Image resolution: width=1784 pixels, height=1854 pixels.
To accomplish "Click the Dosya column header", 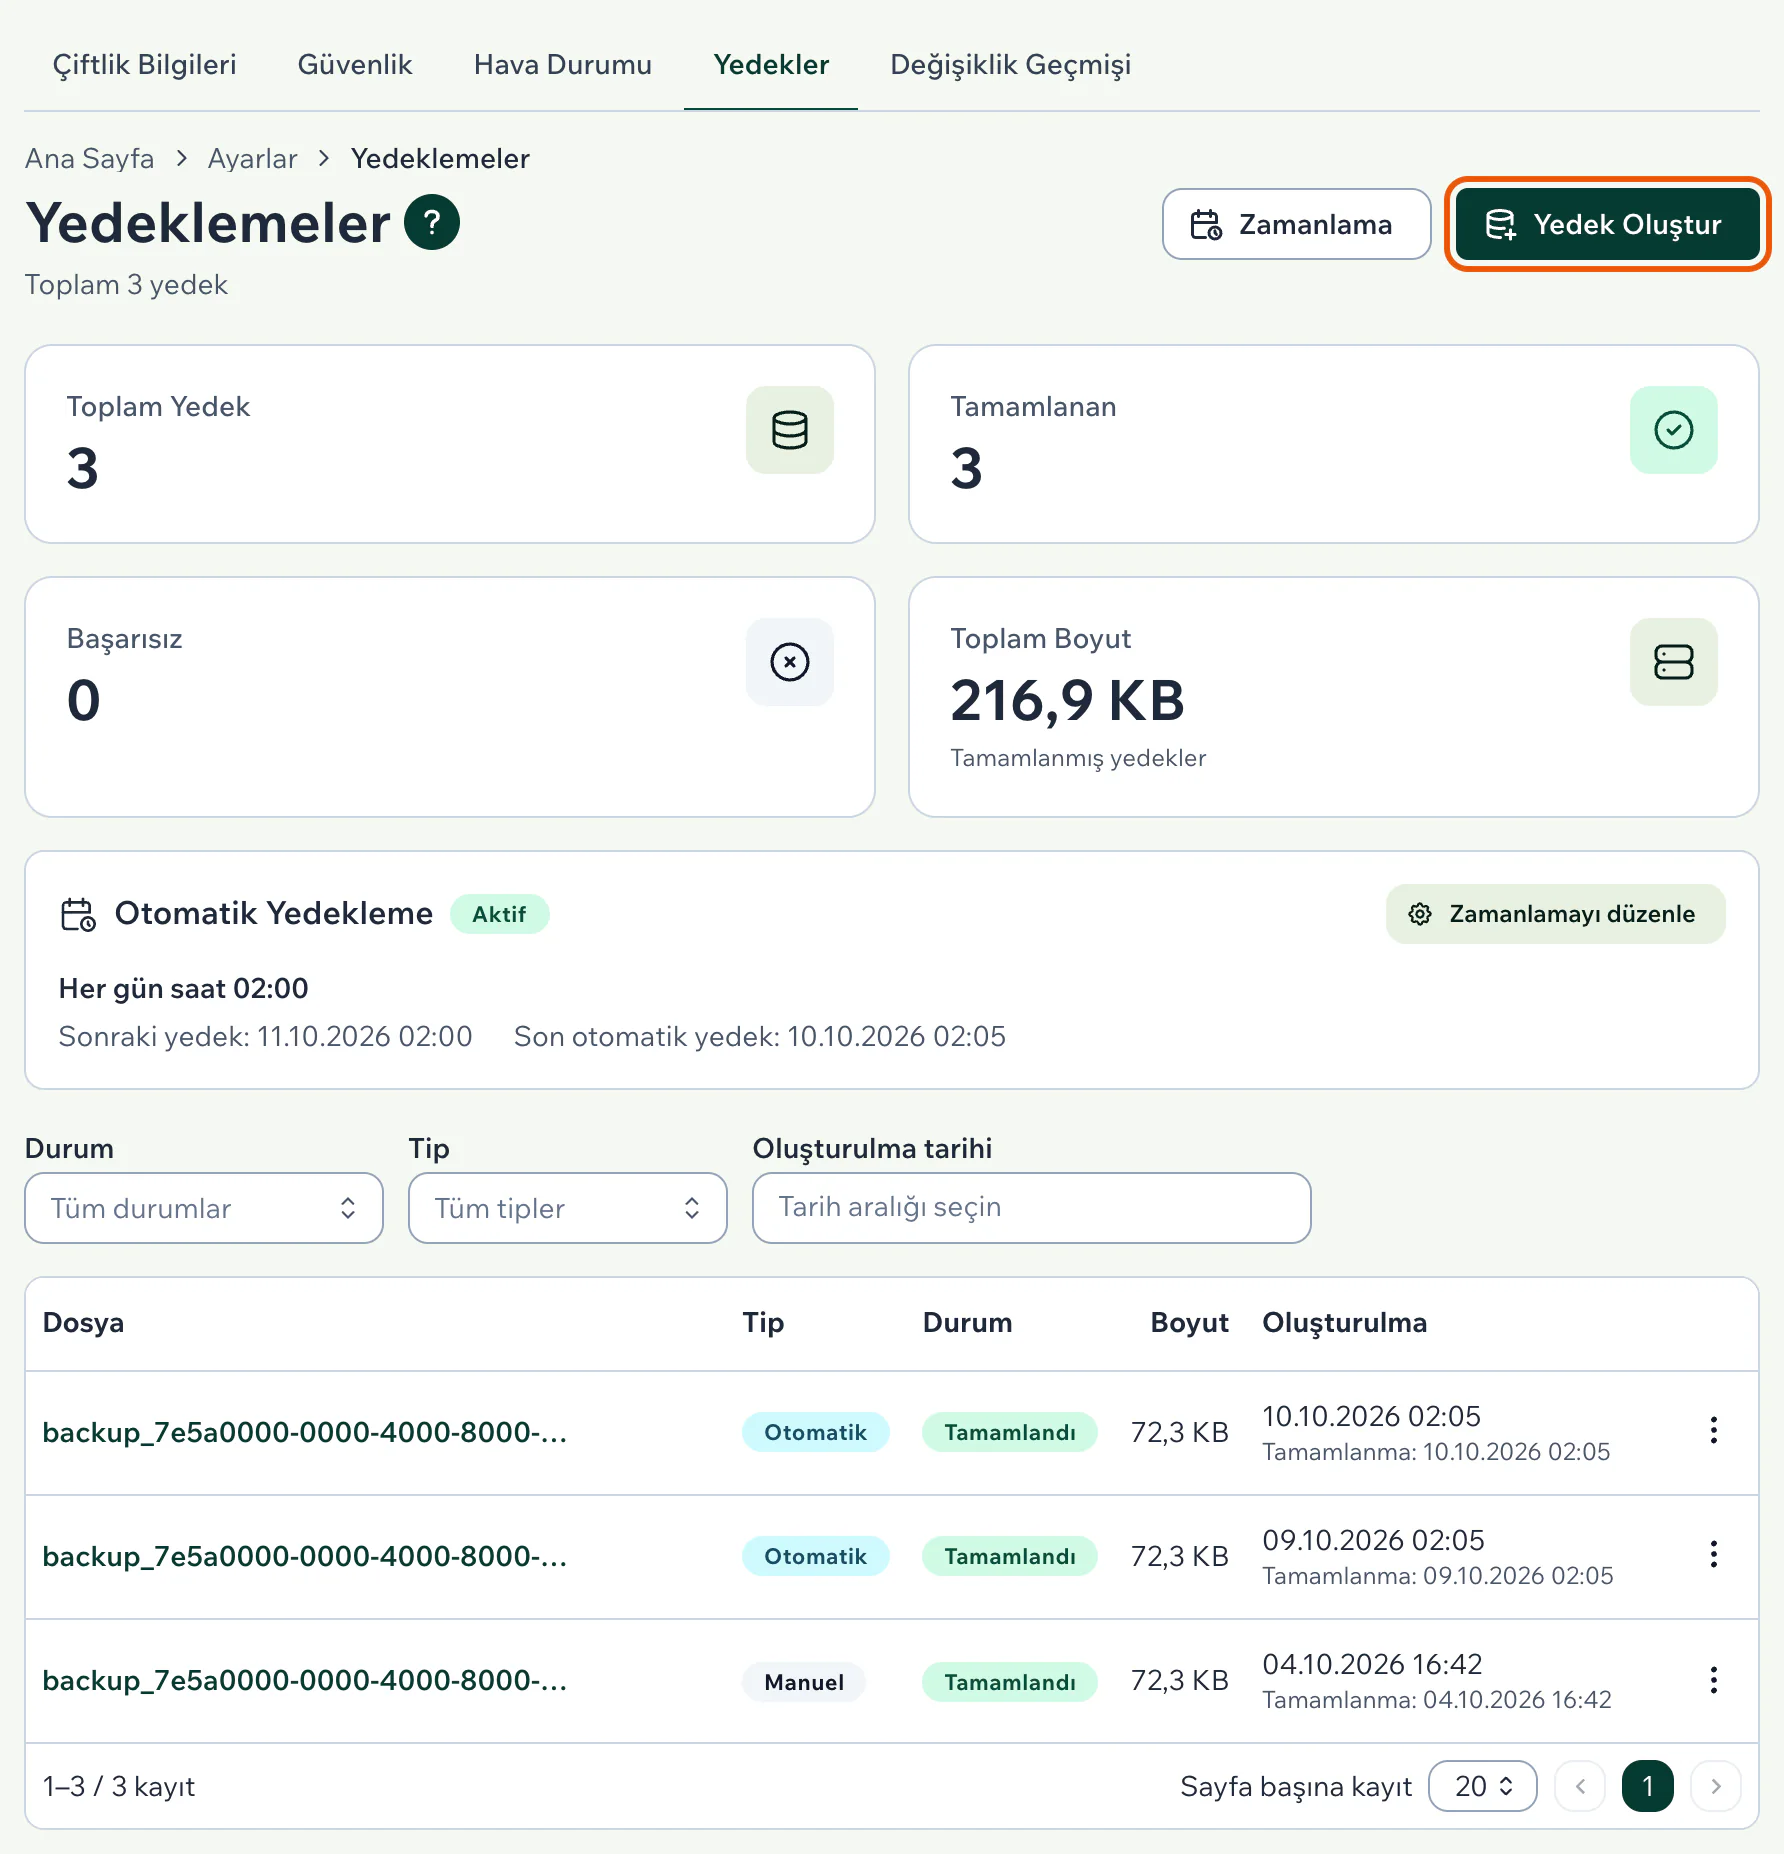I will (x=83, y=1322).
